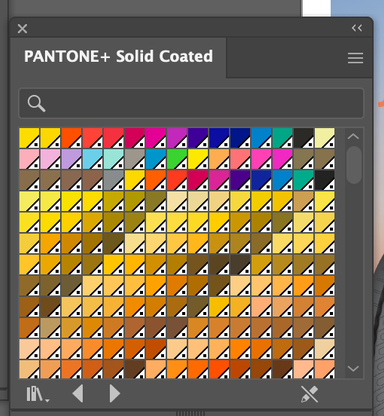Screen dimensions: 384x416
Task: Load the next swatch library
Action: click(x=114, y=394)
